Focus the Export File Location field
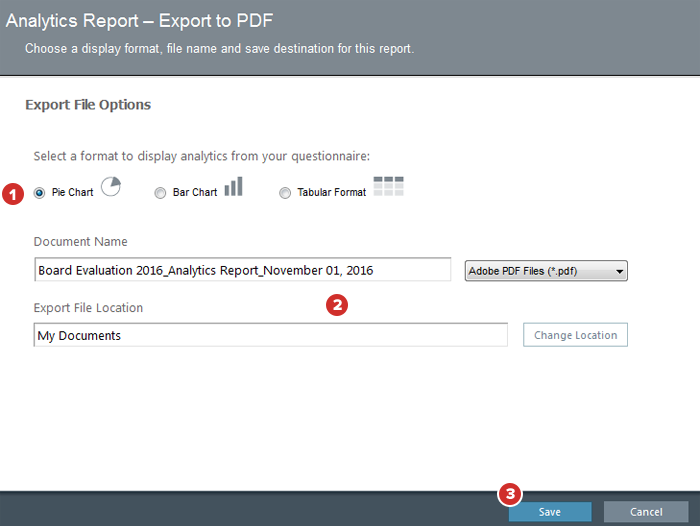The height and width of the screenshot is (526, 700). [x=270, y=335]
